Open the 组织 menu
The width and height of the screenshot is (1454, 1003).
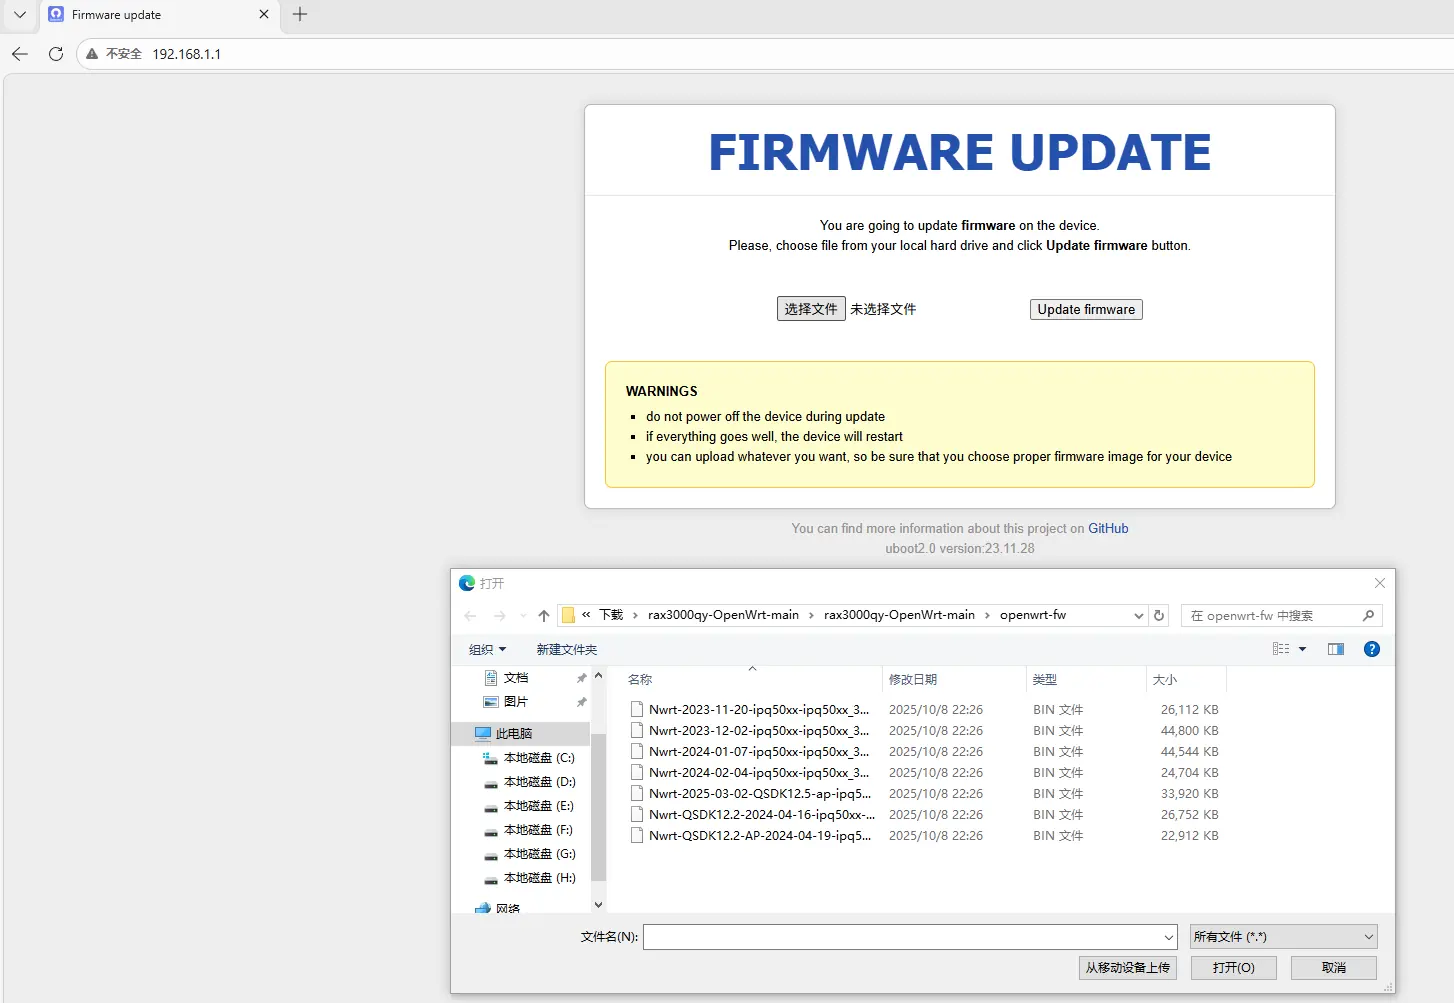[x=487, y=650]
